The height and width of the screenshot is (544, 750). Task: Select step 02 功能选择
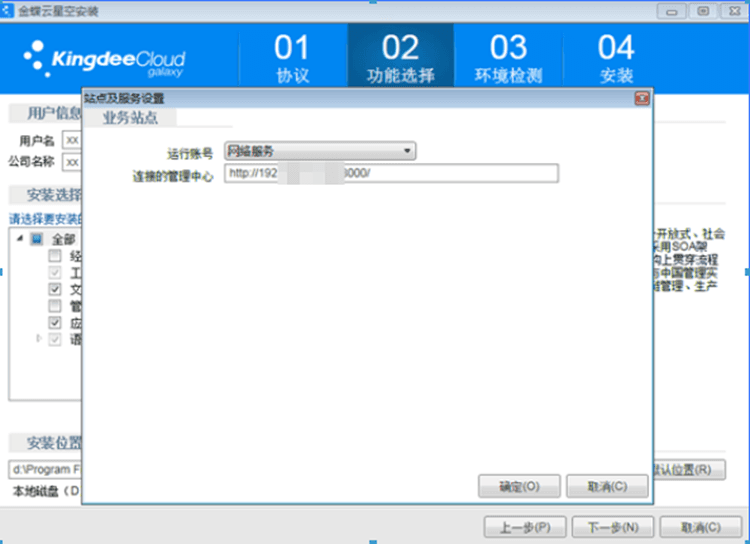point(400,57)
